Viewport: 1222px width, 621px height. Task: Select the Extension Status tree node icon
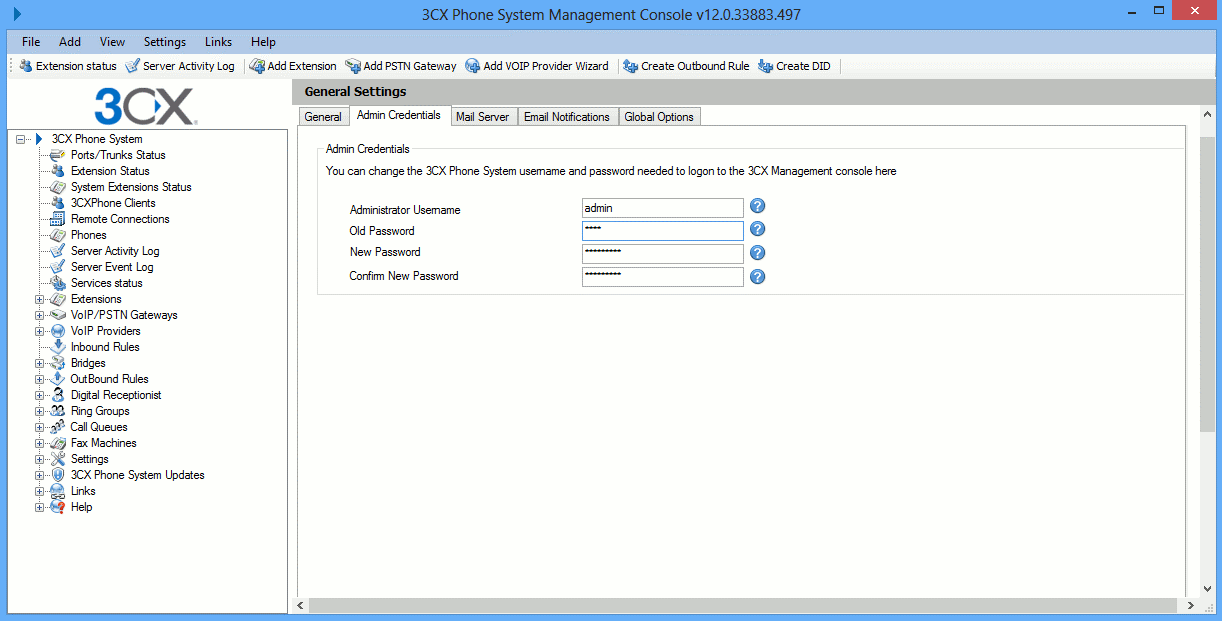coord(58,171)
